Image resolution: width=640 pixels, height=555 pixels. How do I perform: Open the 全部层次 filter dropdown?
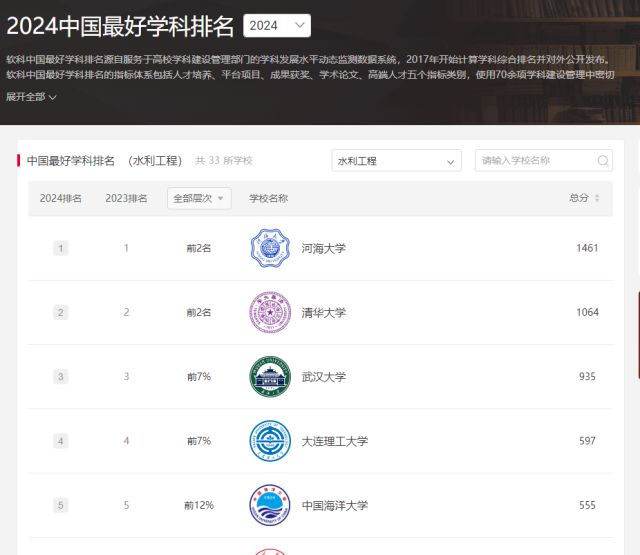pyautogui.click(x=199, y=198)
